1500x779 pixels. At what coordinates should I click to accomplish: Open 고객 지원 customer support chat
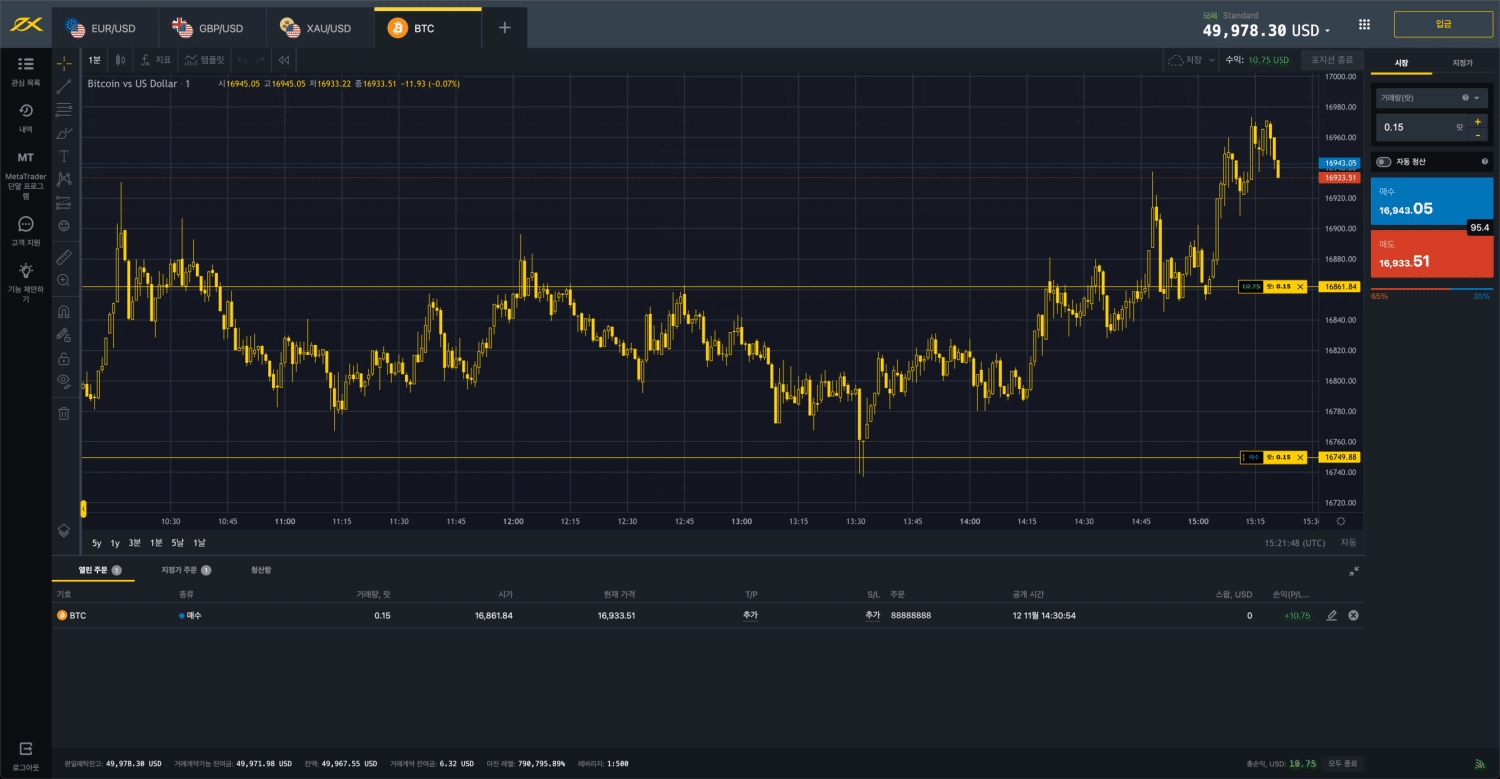pyautogui.click(x=26, y=224)
